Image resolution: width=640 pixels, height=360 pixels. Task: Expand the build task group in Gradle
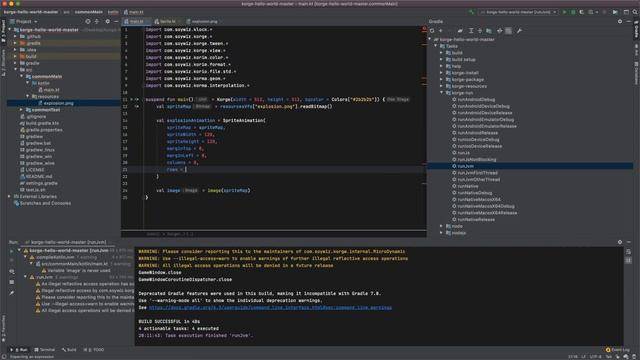[442, 53]
